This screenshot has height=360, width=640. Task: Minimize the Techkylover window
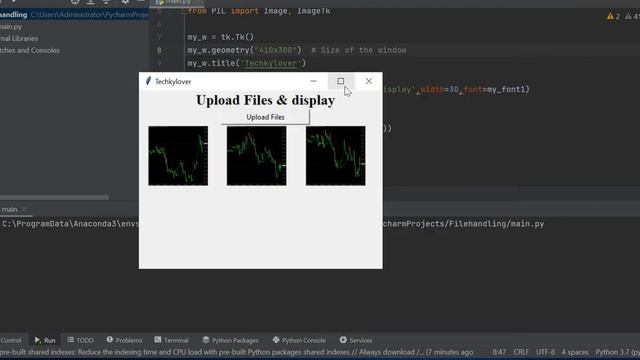click(313, 81)
